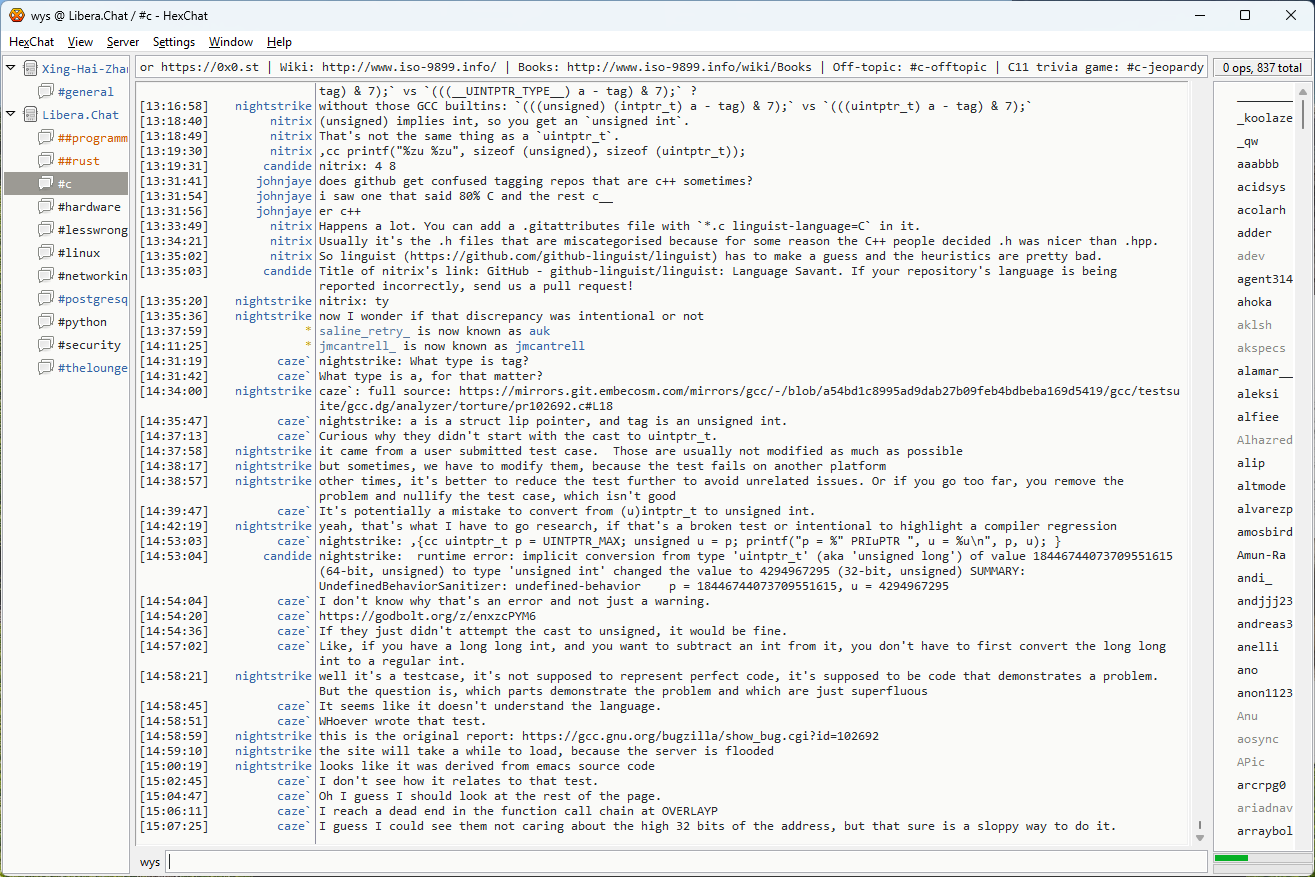Screen dimensions: 1315x877
Task: Click the lag meter progress bar
Action: tap(1260, 858)
